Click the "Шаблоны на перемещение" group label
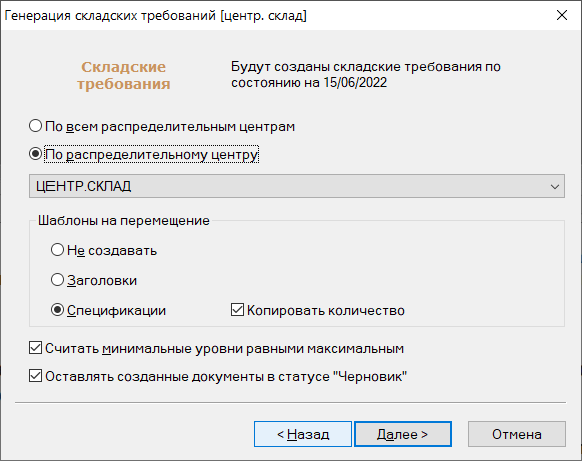This screenshot has width=582, height=461. (124, 220)
